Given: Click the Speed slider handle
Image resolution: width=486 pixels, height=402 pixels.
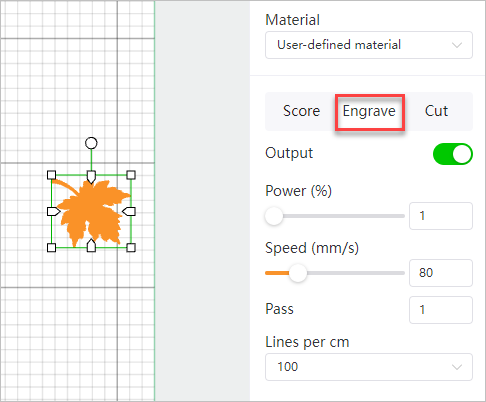Looking at the screenshot, I should click(298, 273).
